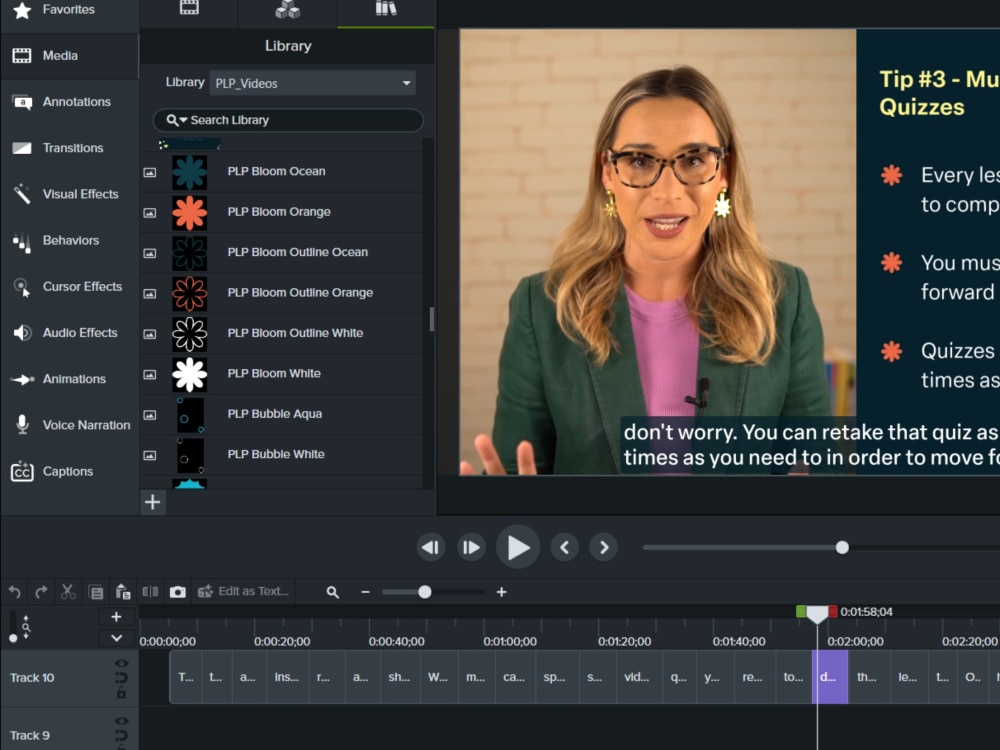1000x750 pixels.
Task: Select the PLP Bloom Ocean asset
Action: click(281, 172)
